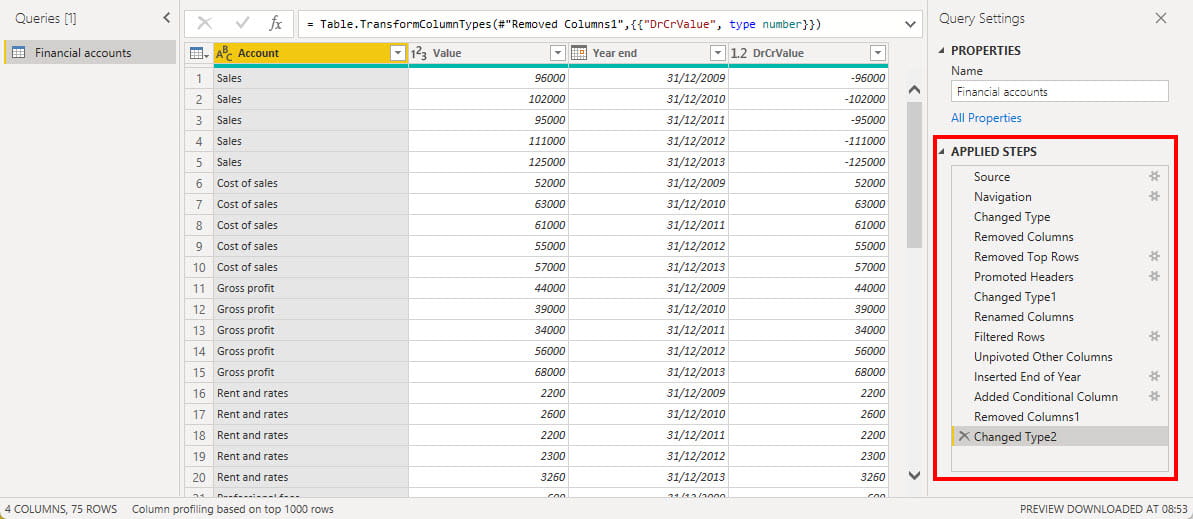
Task: Click the gear icon next to Source step
Action: click(1154, 177)
